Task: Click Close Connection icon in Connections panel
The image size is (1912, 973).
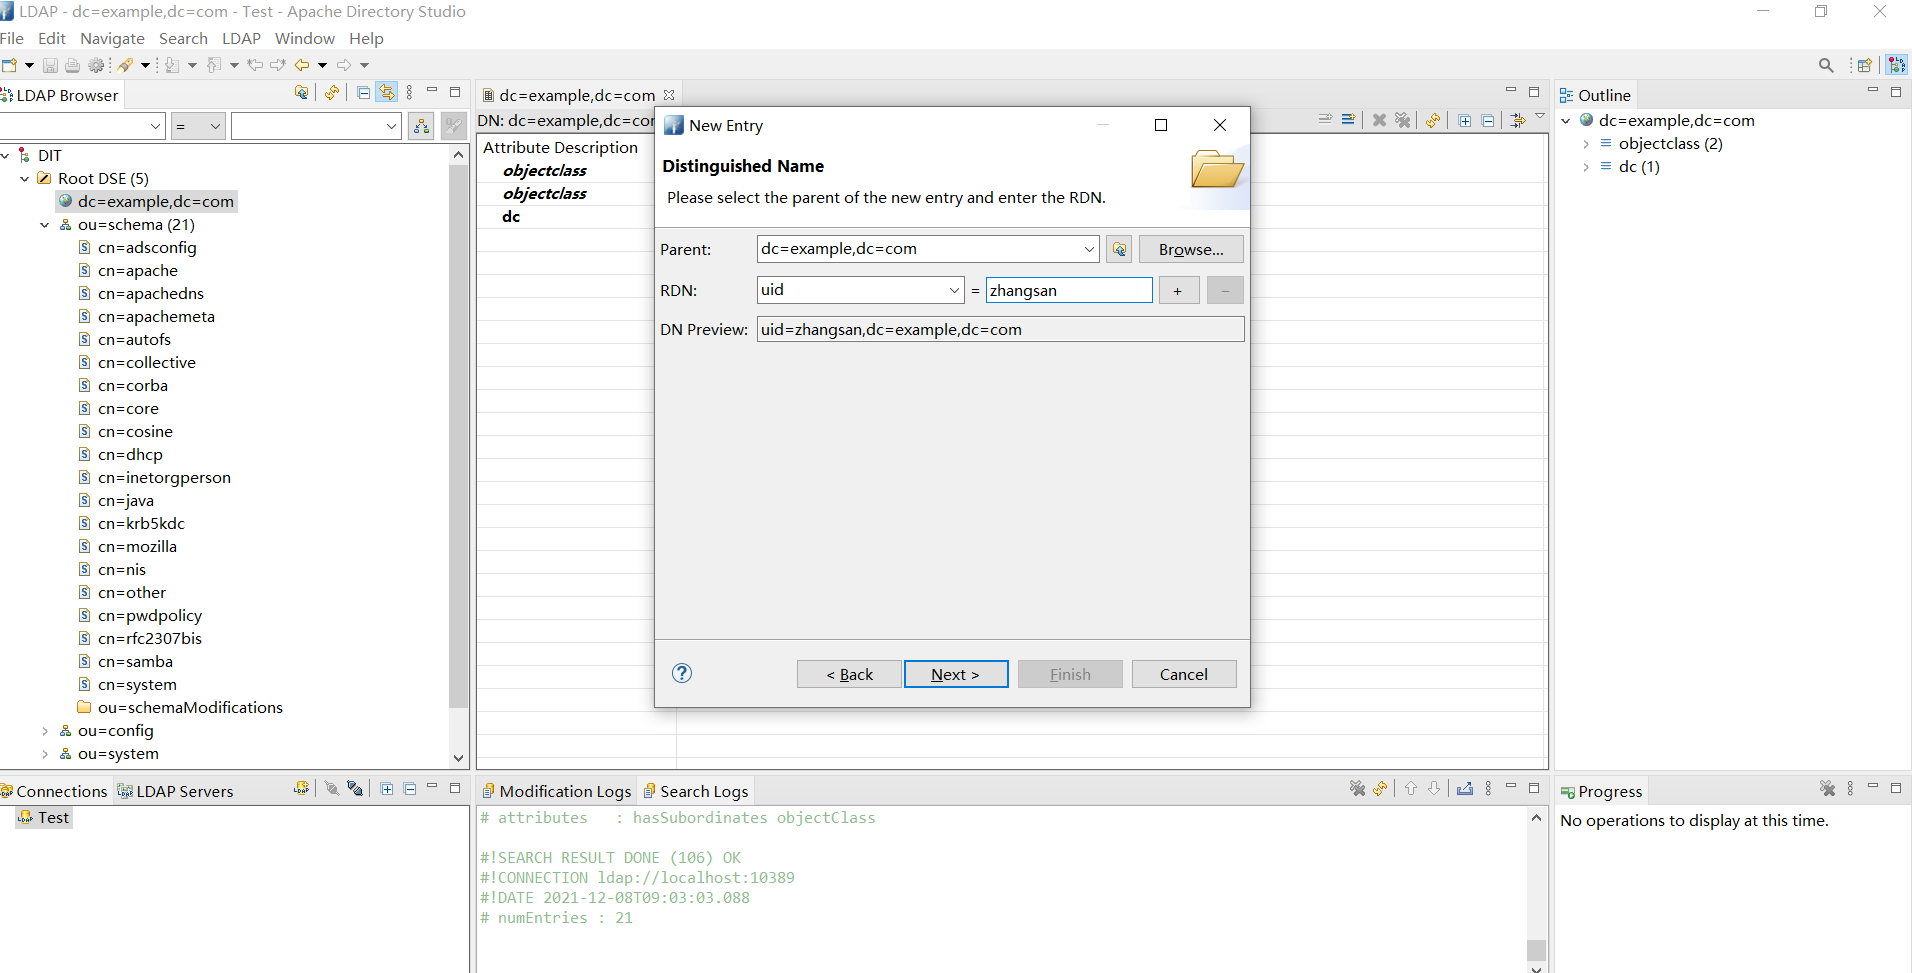Action: pyautogui.click(x=355, y=788)
